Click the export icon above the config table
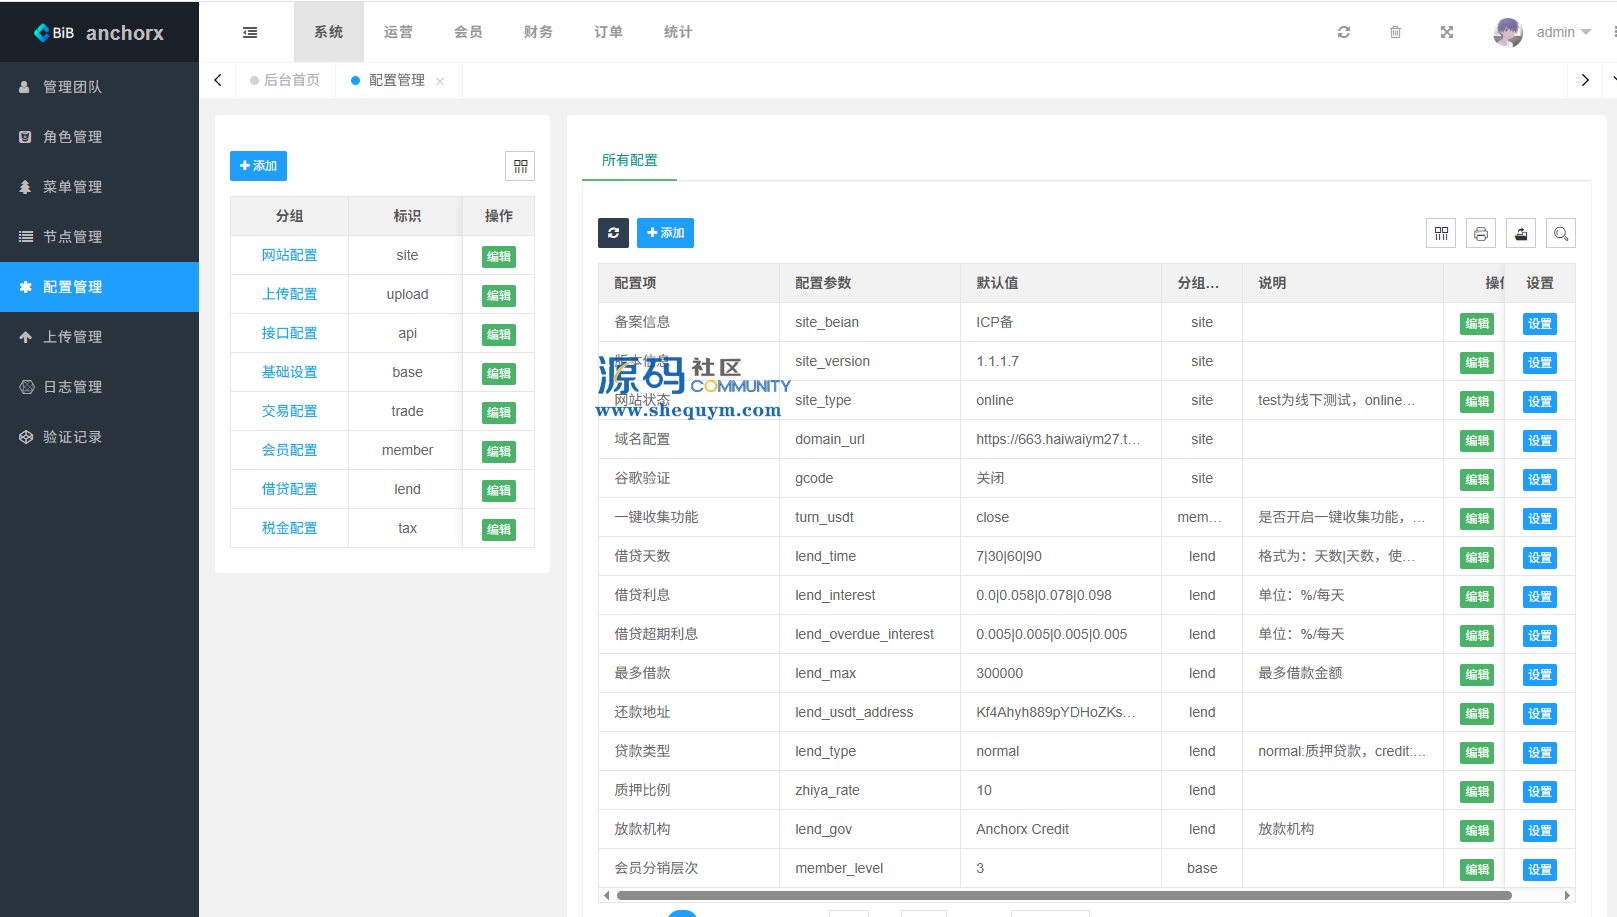Screen dimensions: 1617x917 pyautogui.click(x=1521, y=233)
